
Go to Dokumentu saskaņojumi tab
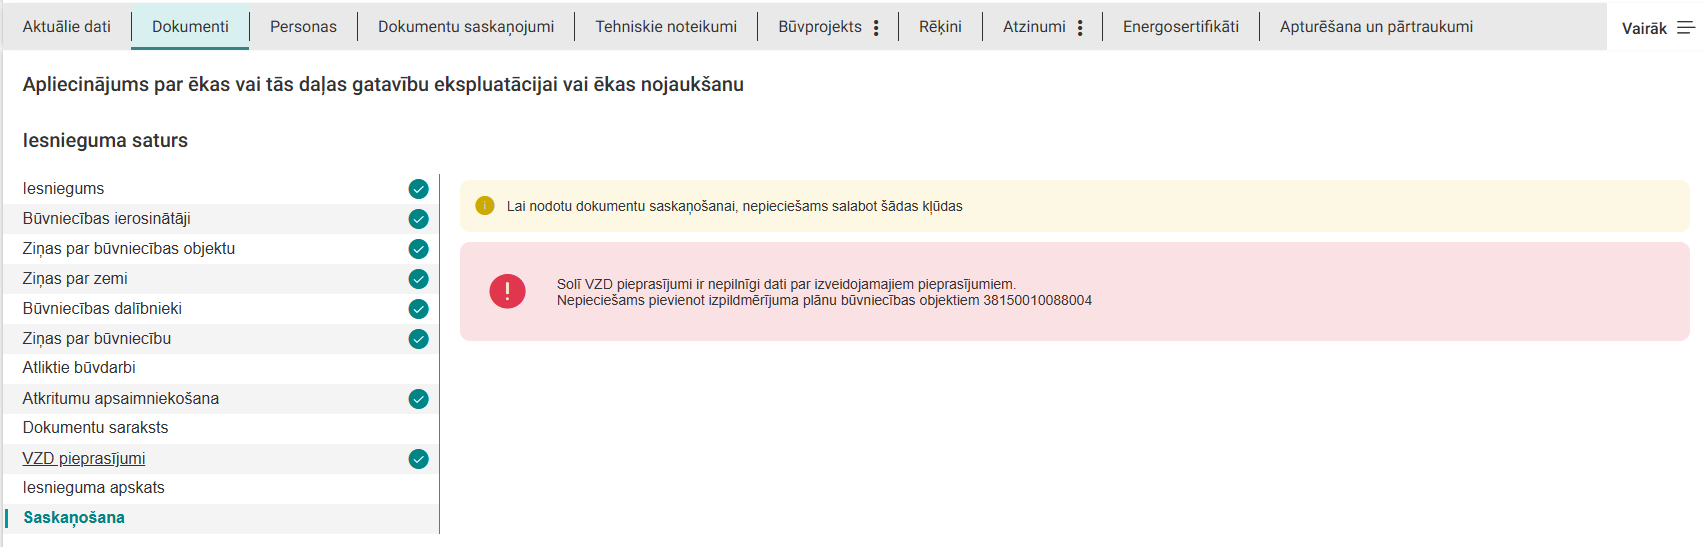tap(466, 26)
